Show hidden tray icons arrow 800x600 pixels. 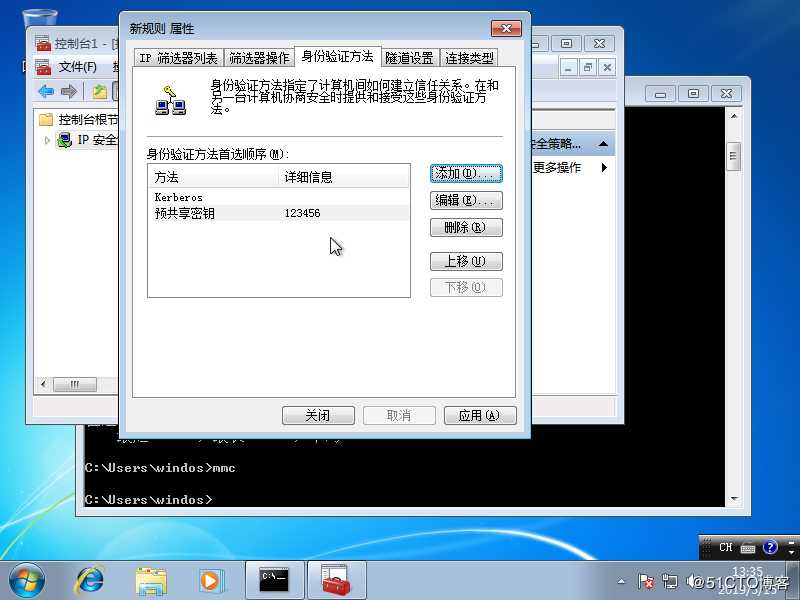(621, 581)
